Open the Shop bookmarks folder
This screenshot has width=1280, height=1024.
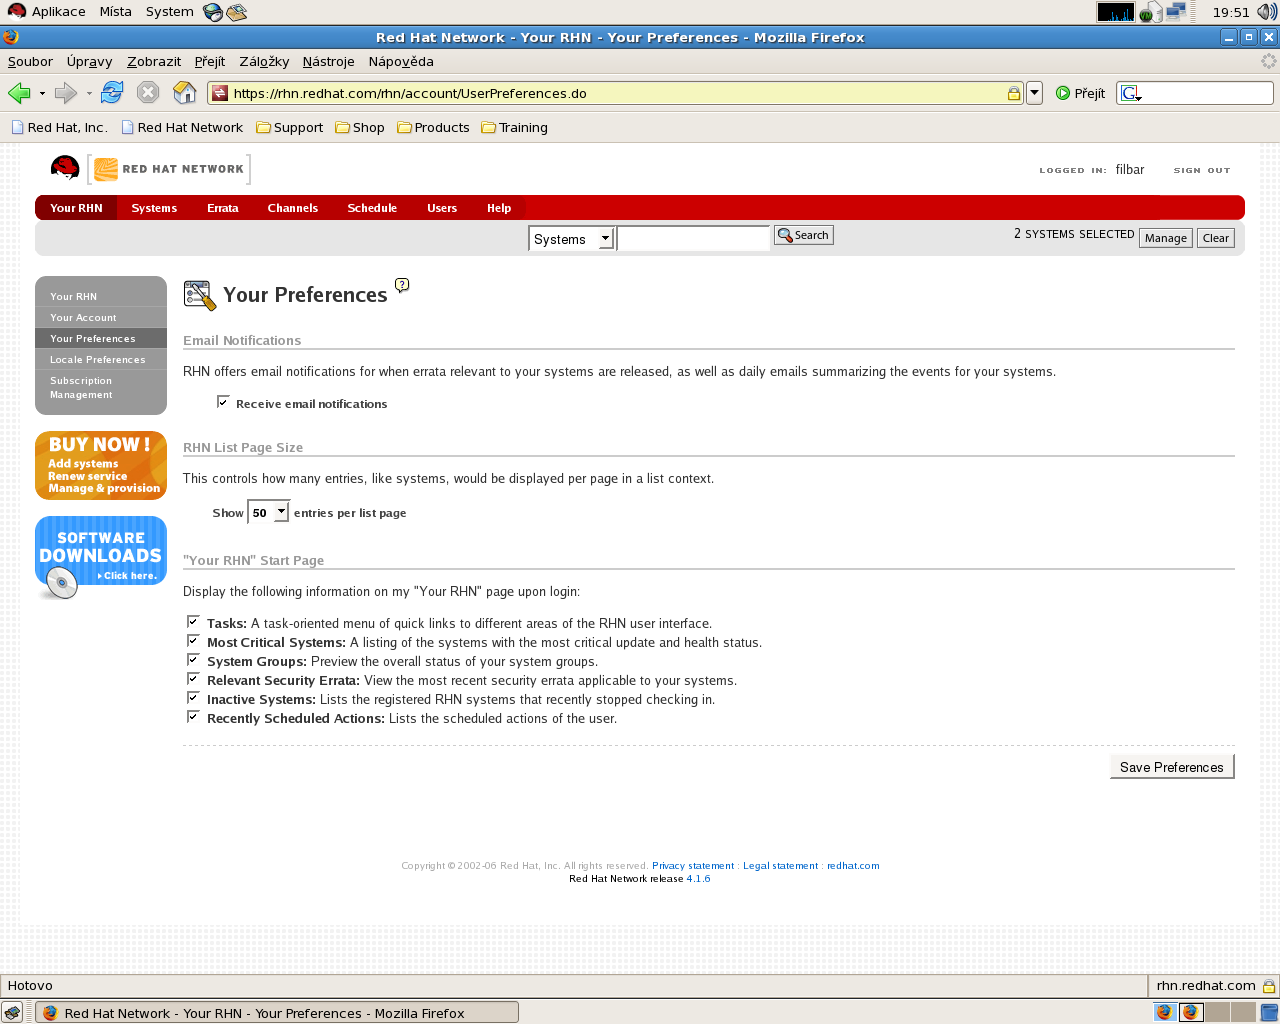[x=360, y=127]
